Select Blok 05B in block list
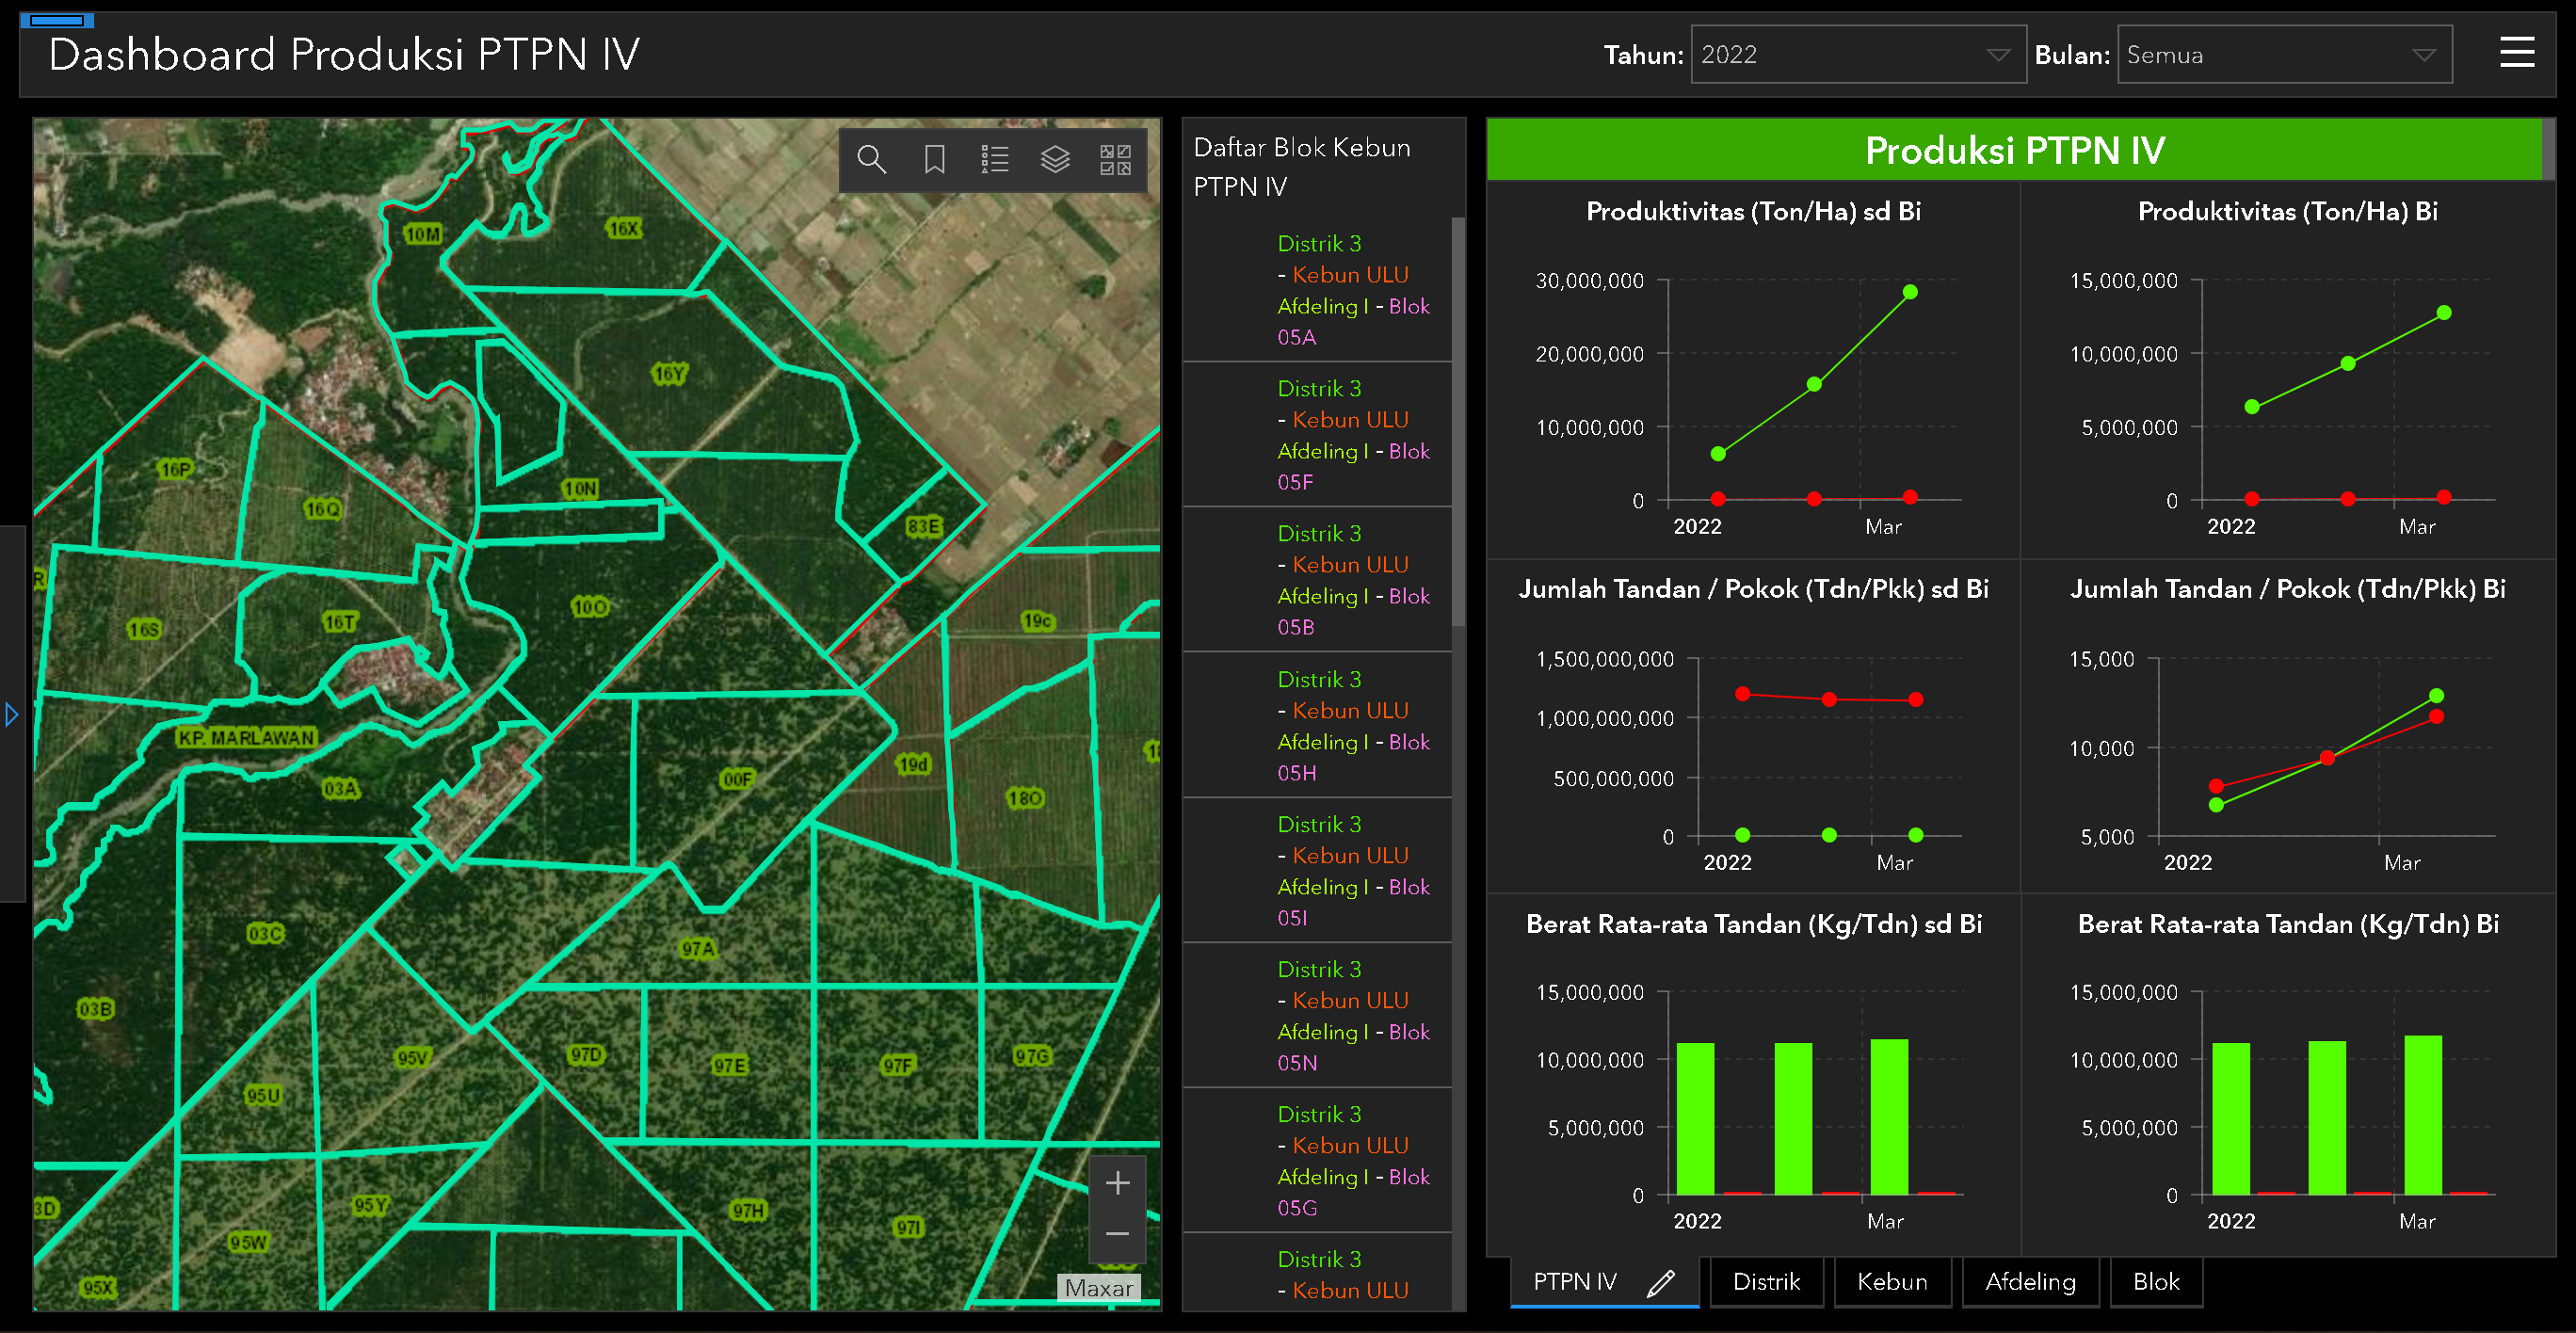The image size is (2576, 1333). (1317, 580)
